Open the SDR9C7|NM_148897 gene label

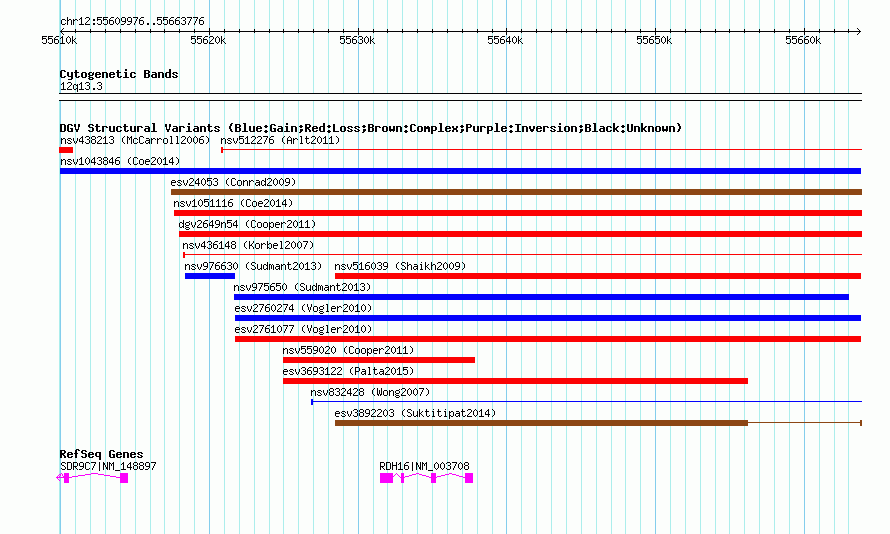108,466
